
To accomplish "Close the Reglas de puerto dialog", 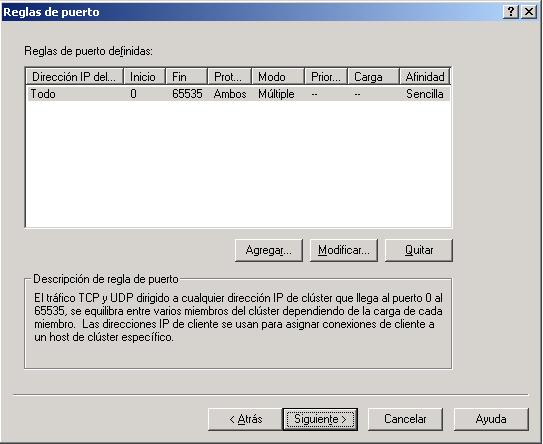I will (x=529, y=12).
